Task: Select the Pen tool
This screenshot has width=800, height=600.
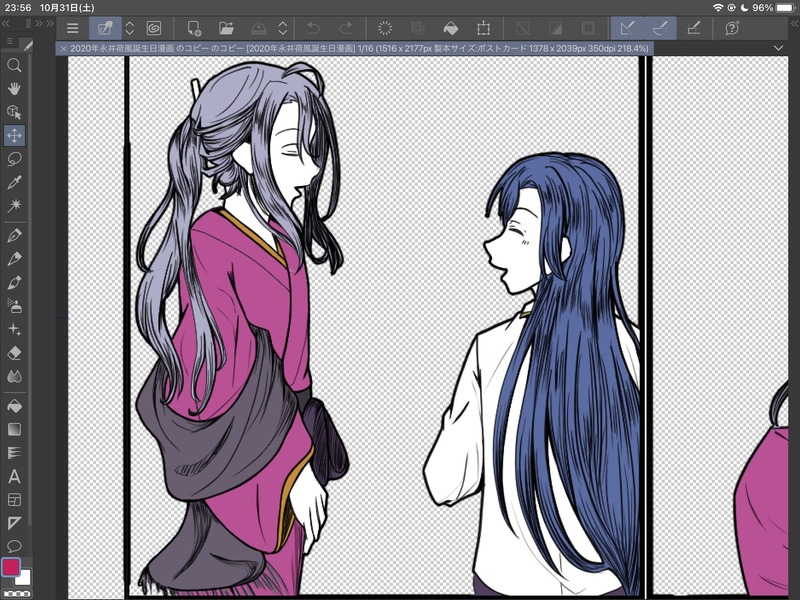Action: tap(14, 235)
